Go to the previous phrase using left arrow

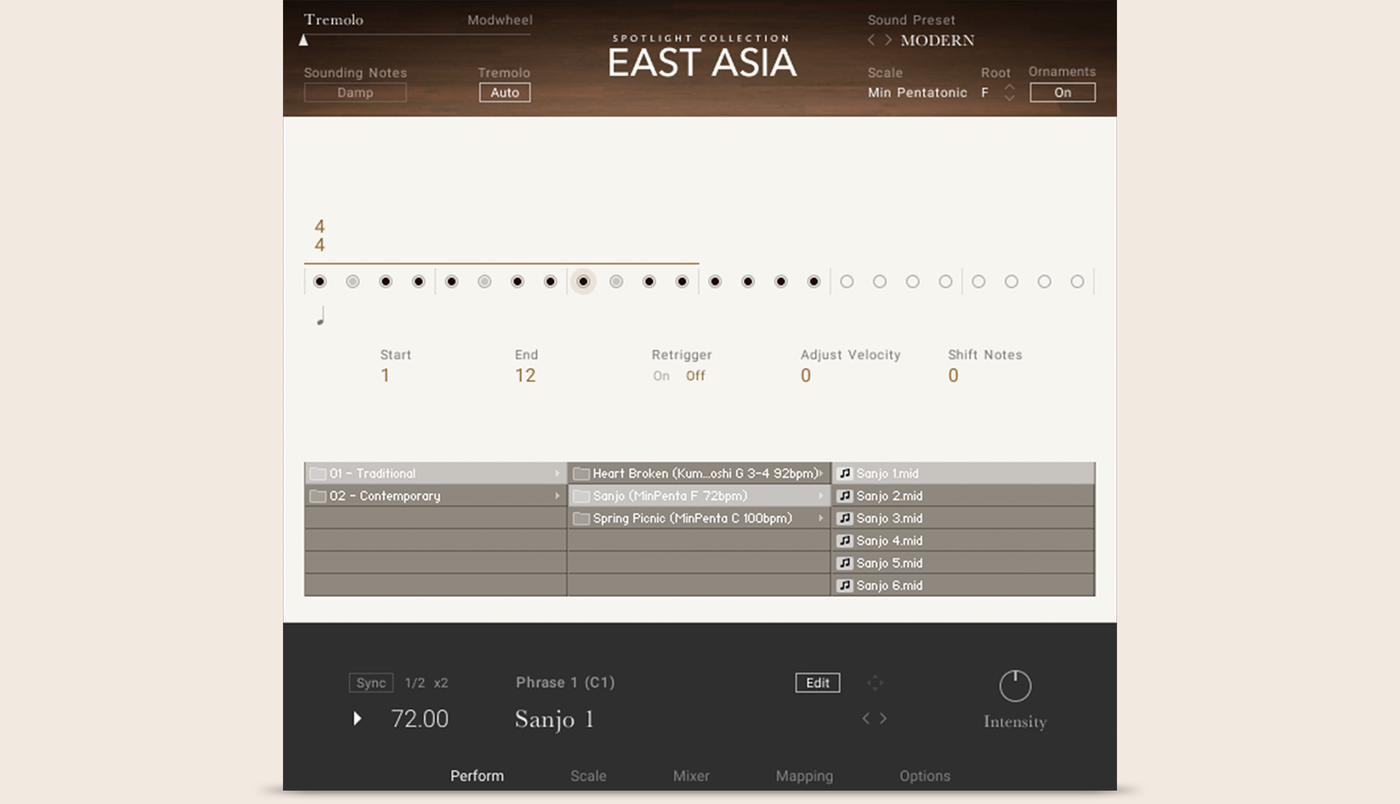(866, 718)
